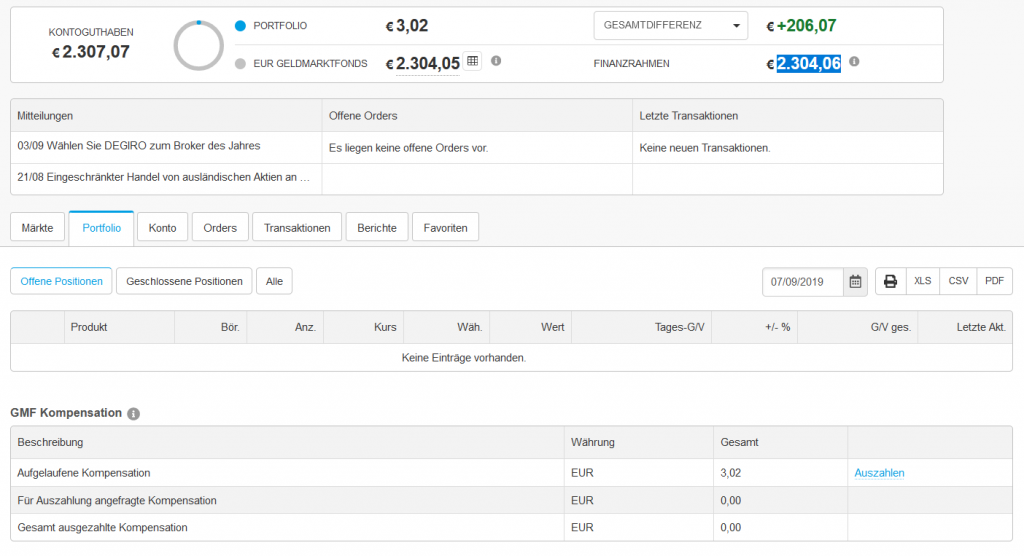Open the Transaktionen tab
The image size is (1024, 556).
pyautogui.click(x=297, y=228)
